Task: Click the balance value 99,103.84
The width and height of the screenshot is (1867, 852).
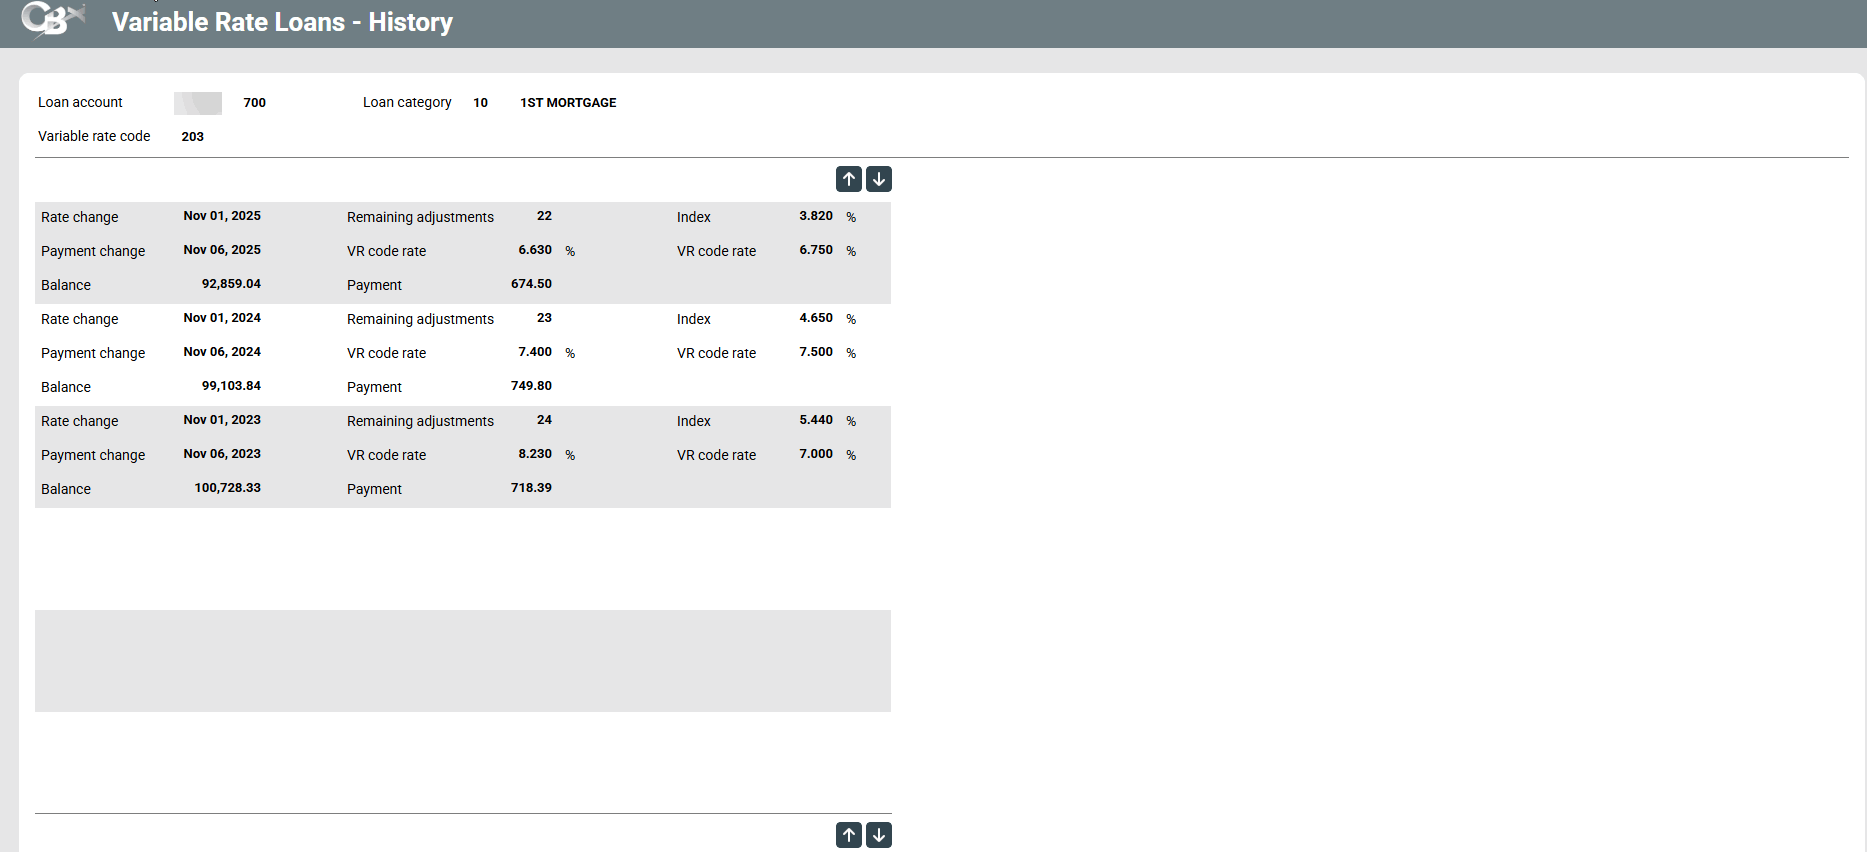Action: (x=231, y=386)
